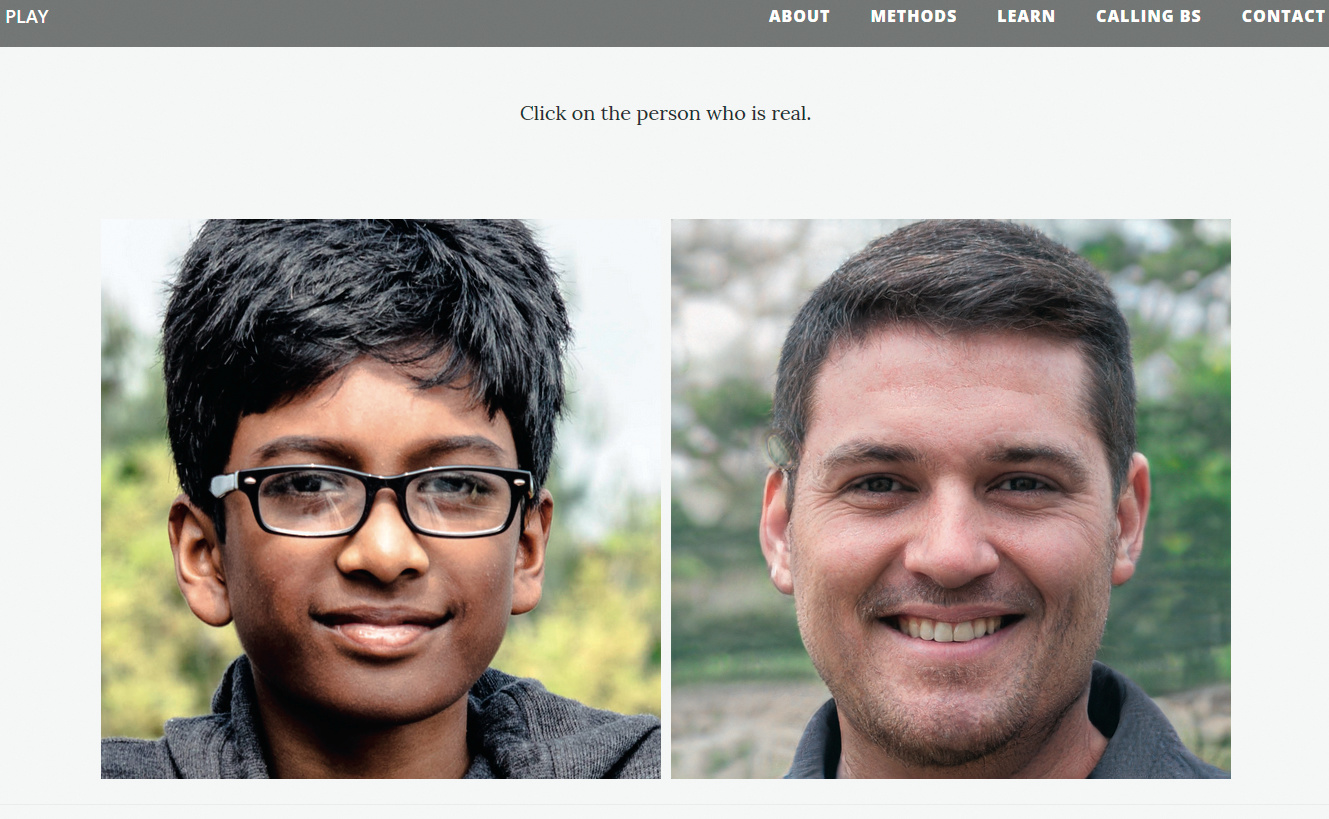Go to the ABOUT page

pos(799,16)
